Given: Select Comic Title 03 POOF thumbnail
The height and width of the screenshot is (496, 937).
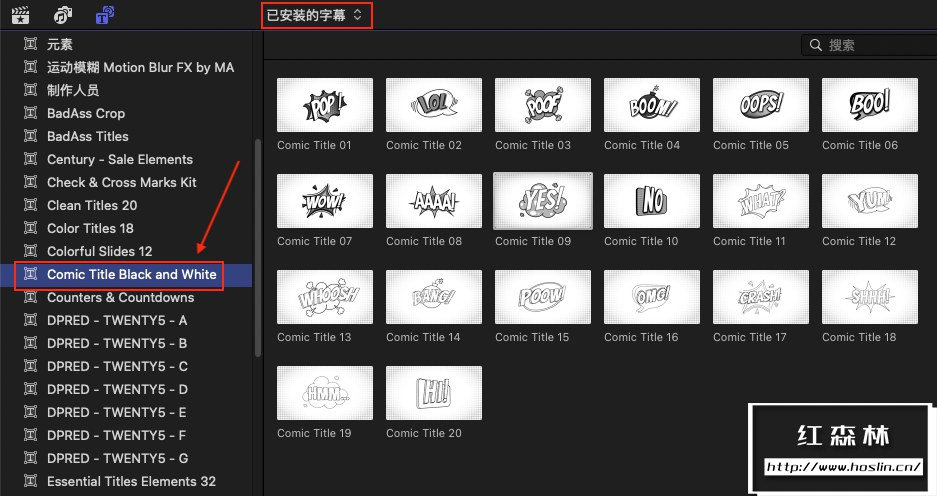Looking at the screenshot, I should click(543, 105).
